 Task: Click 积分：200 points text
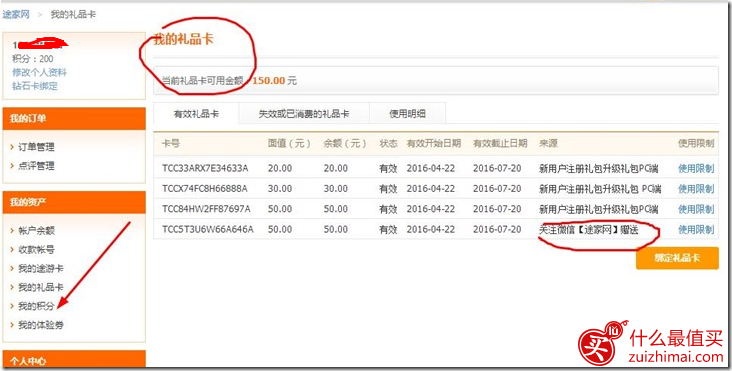pos(33,59)
